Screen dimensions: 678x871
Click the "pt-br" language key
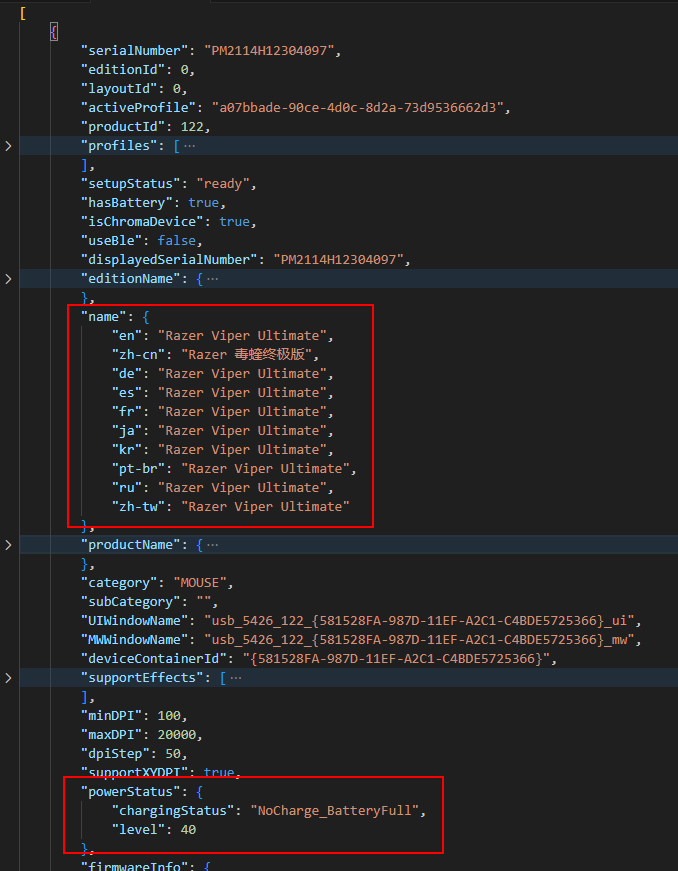[x=139, y=469]
